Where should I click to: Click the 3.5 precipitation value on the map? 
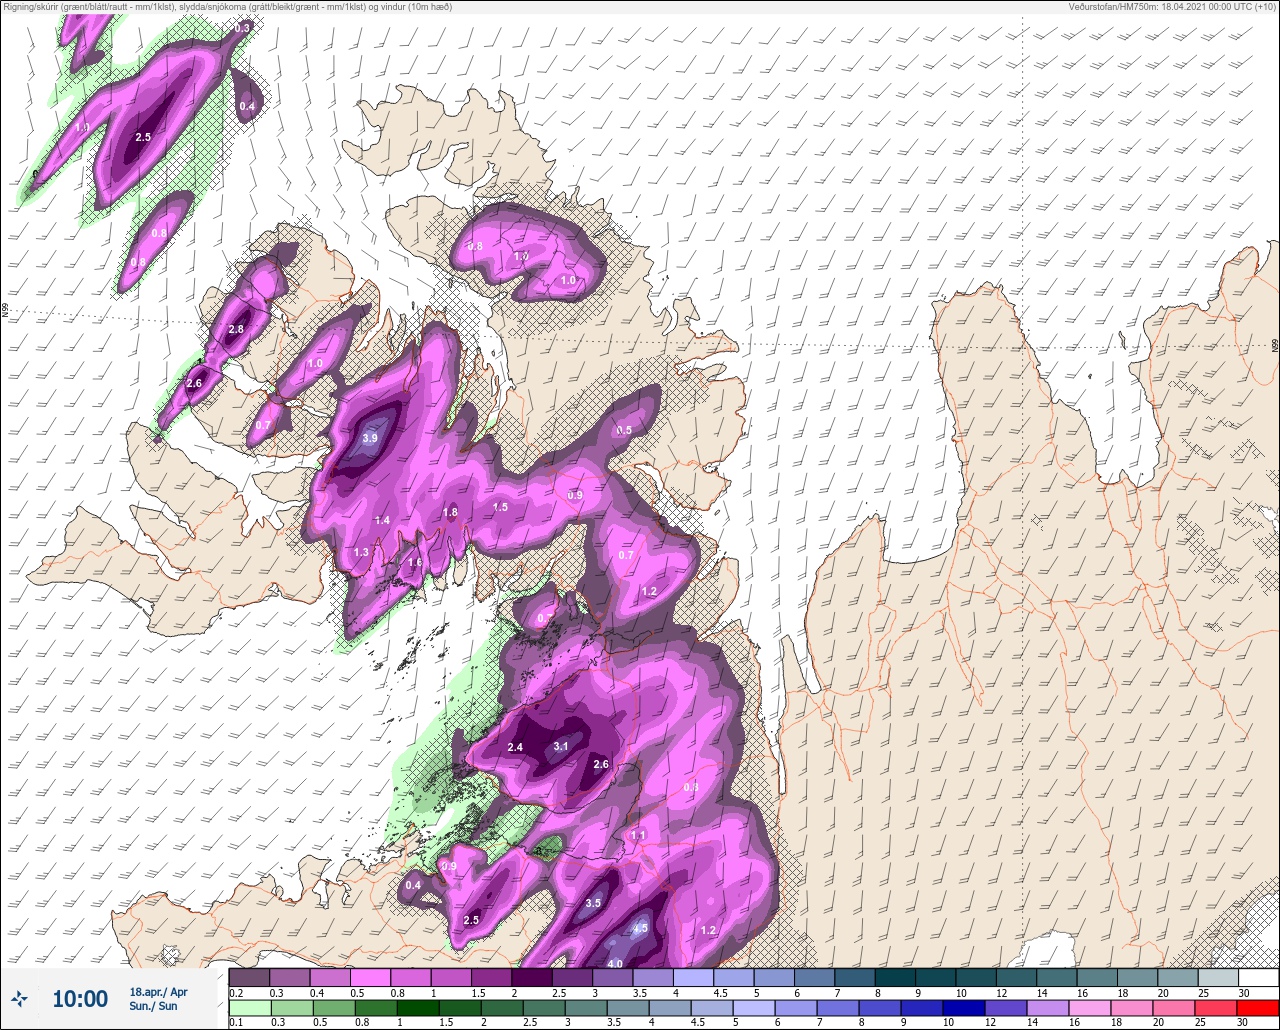593,903
